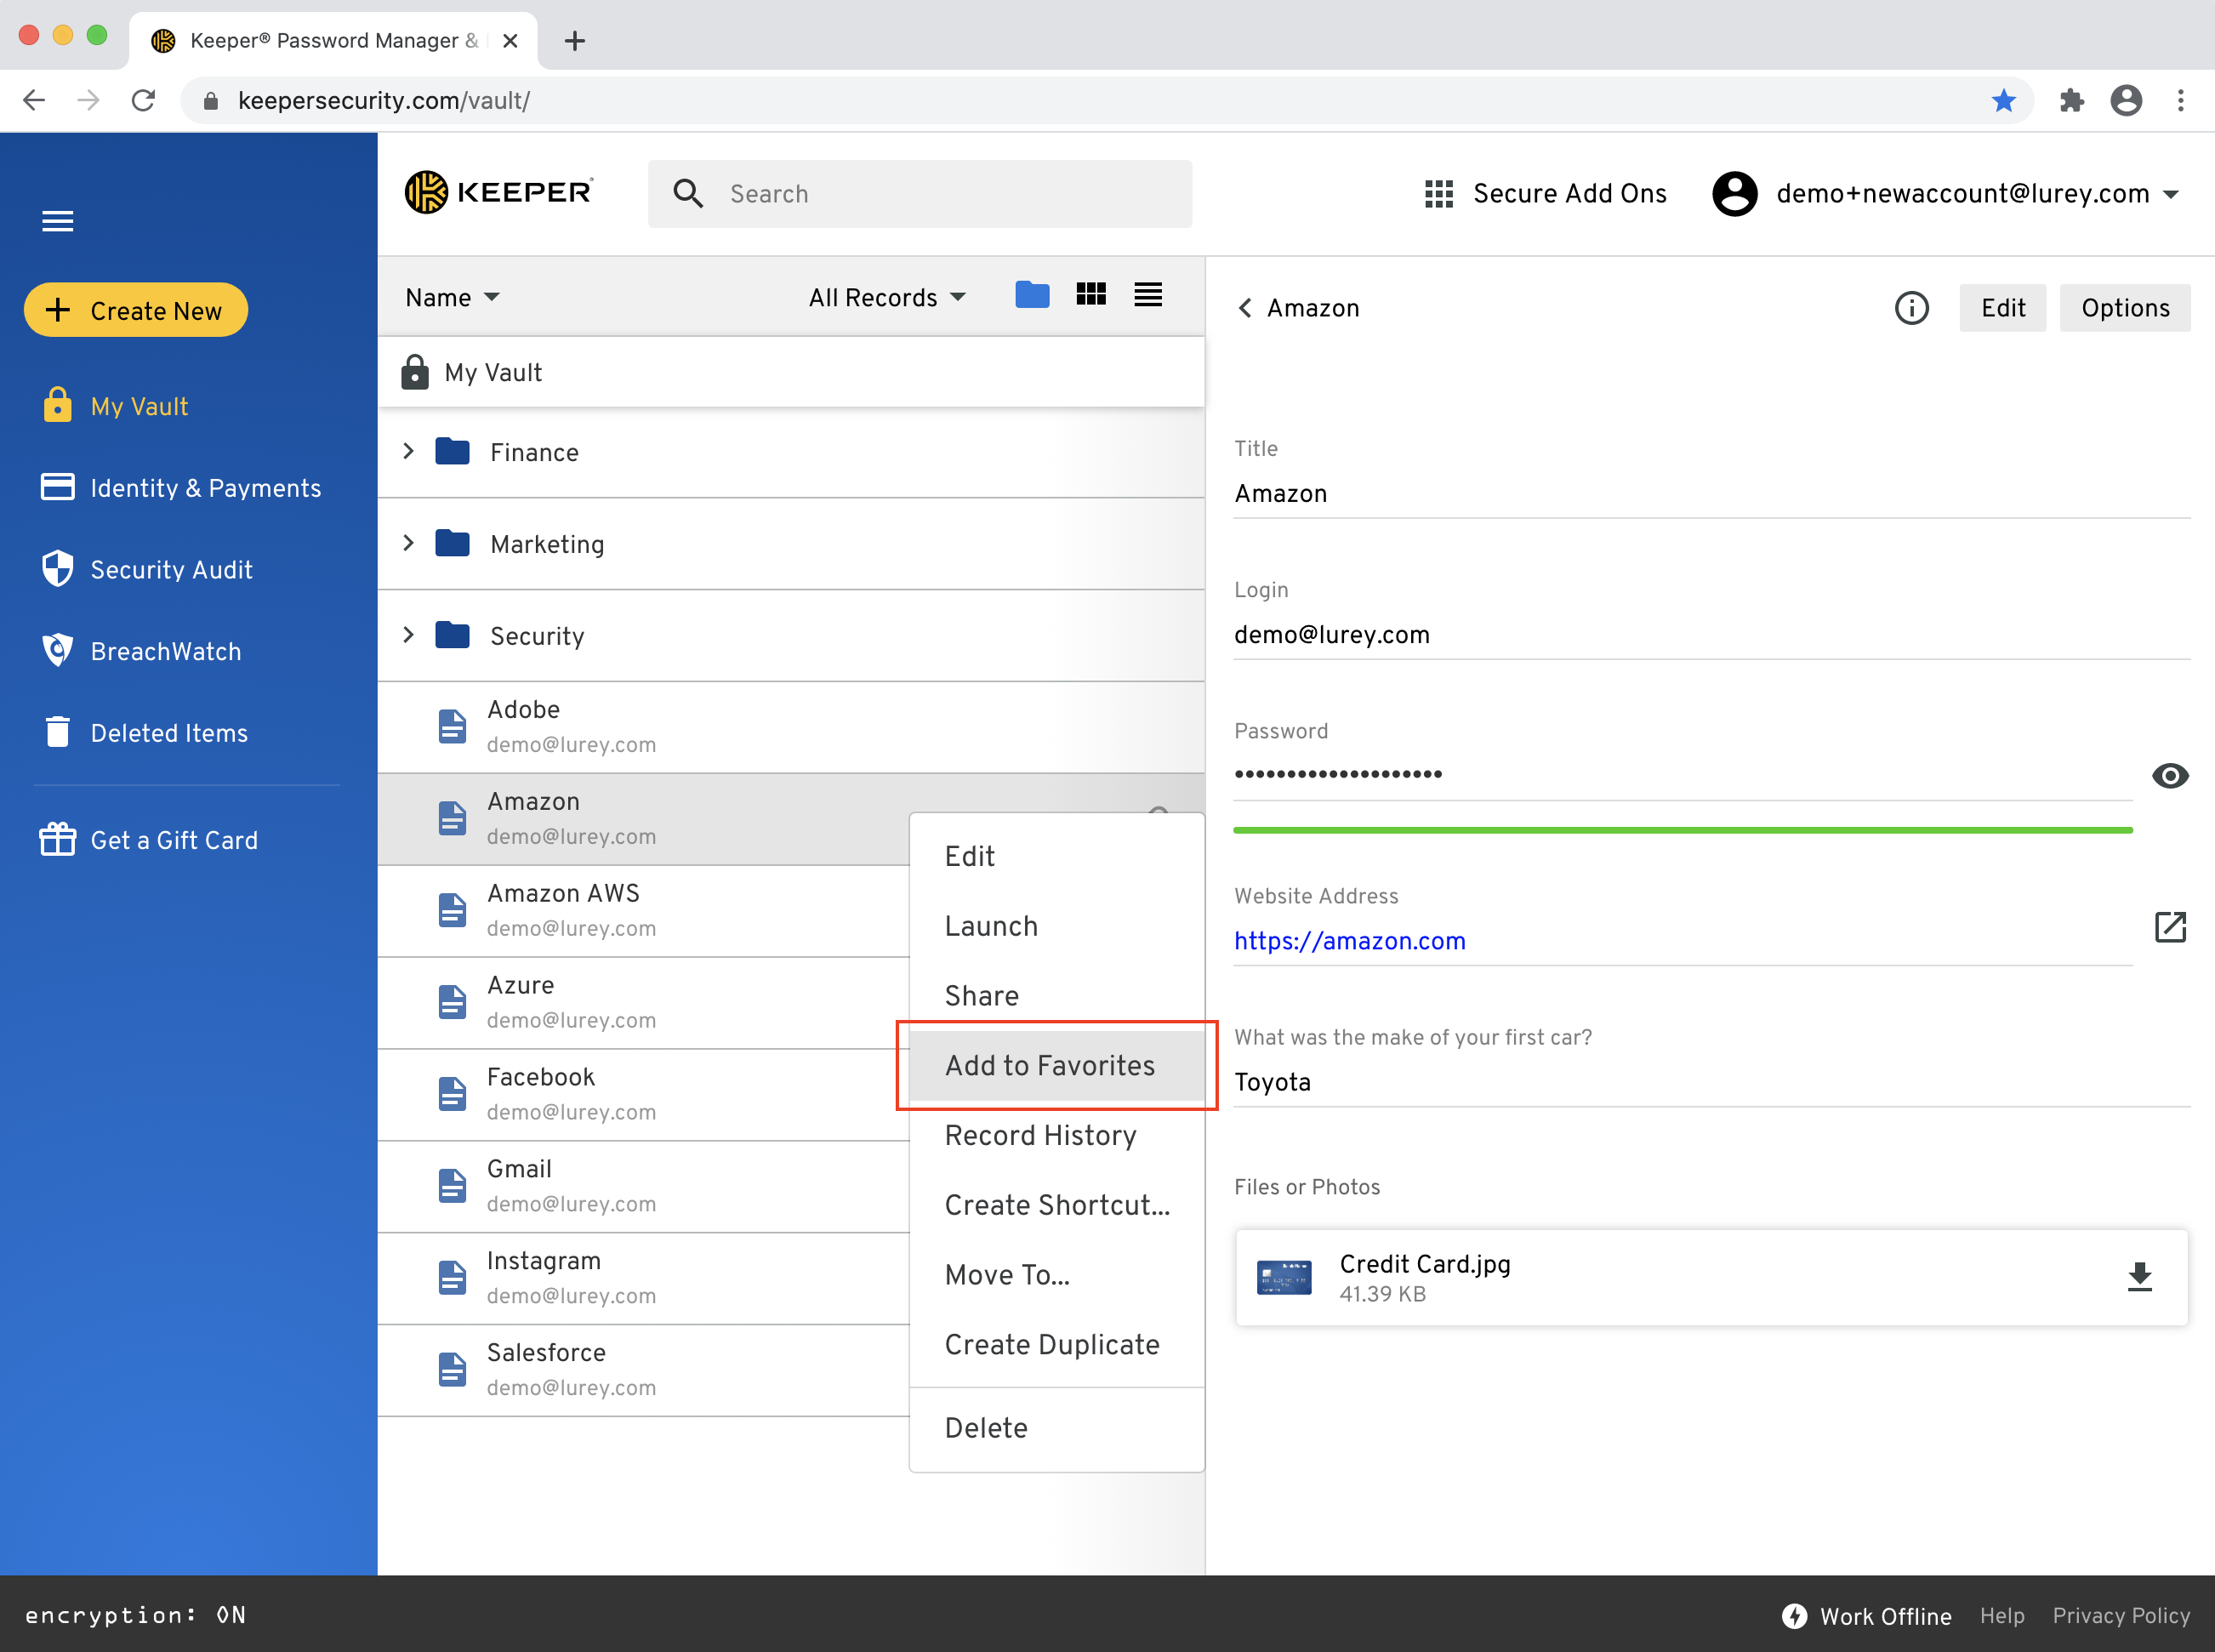
Task: Focus the Search field
Action: point(920,194)
